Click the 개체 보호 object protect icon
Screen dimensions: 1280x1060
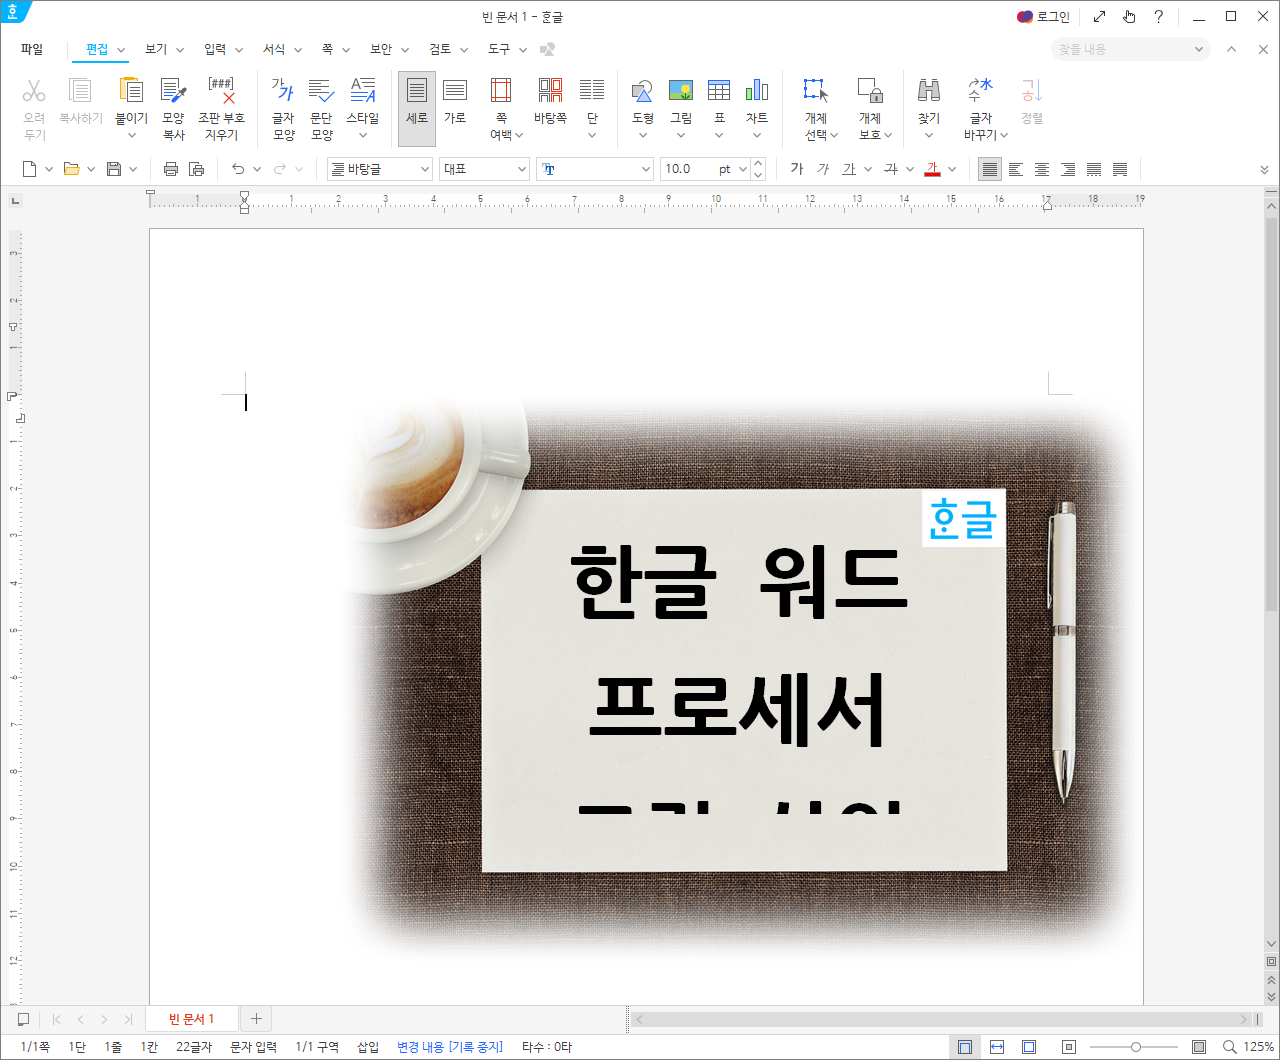click(870, 91)
